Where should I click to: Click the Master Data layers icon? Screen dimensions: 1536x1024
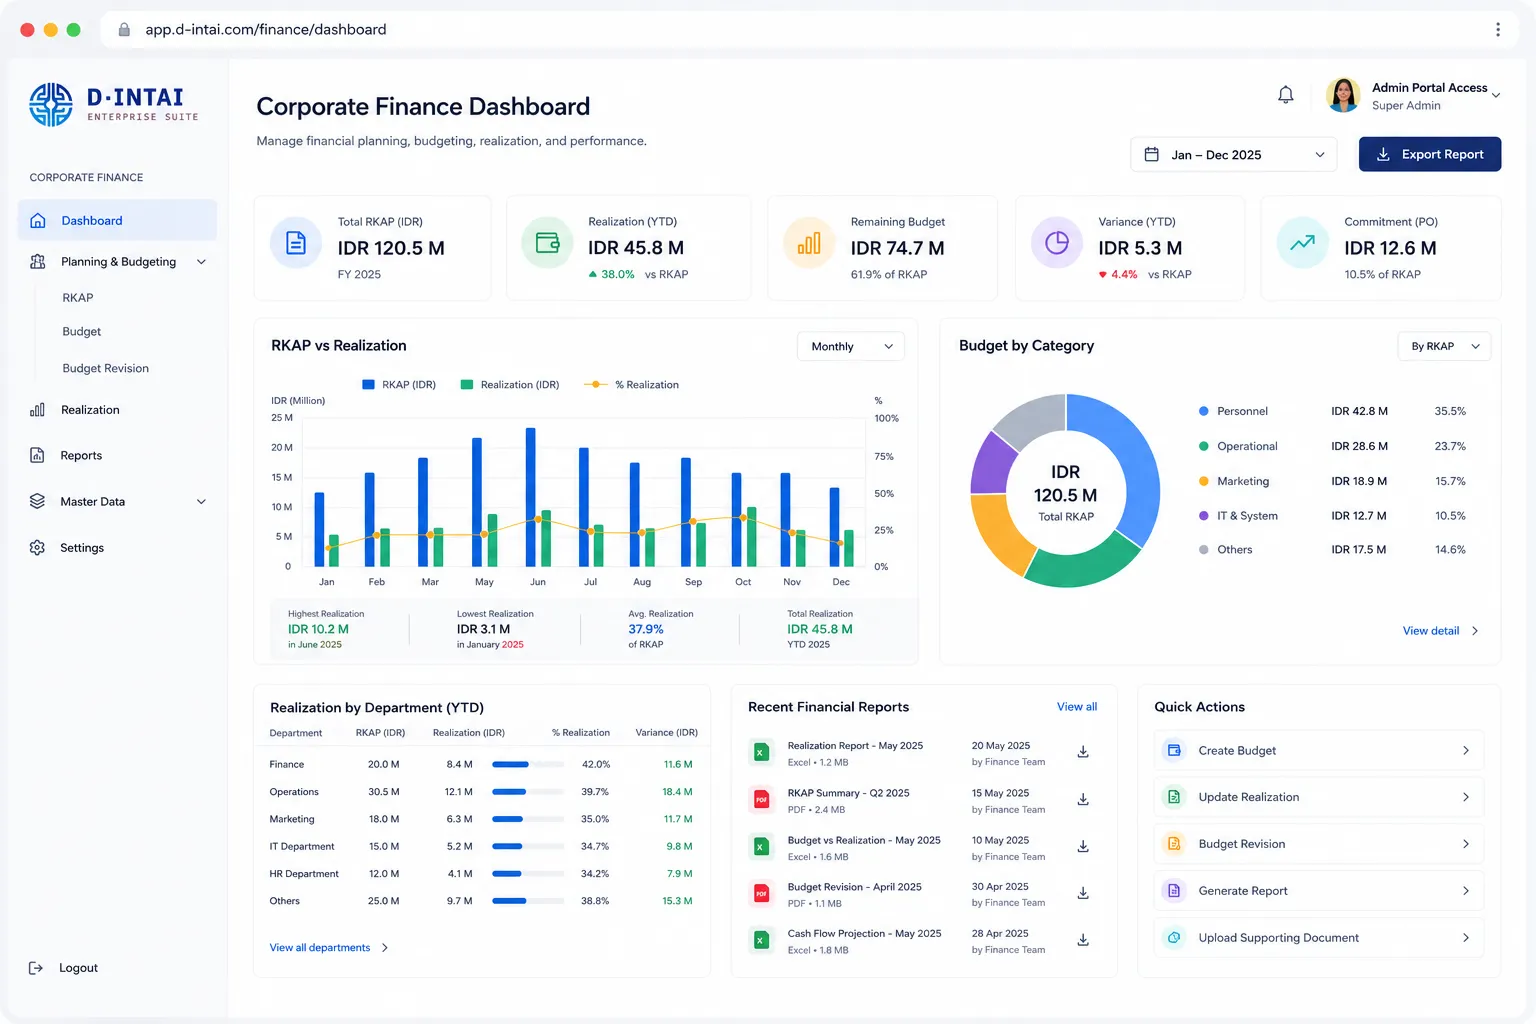click(38, 502)
